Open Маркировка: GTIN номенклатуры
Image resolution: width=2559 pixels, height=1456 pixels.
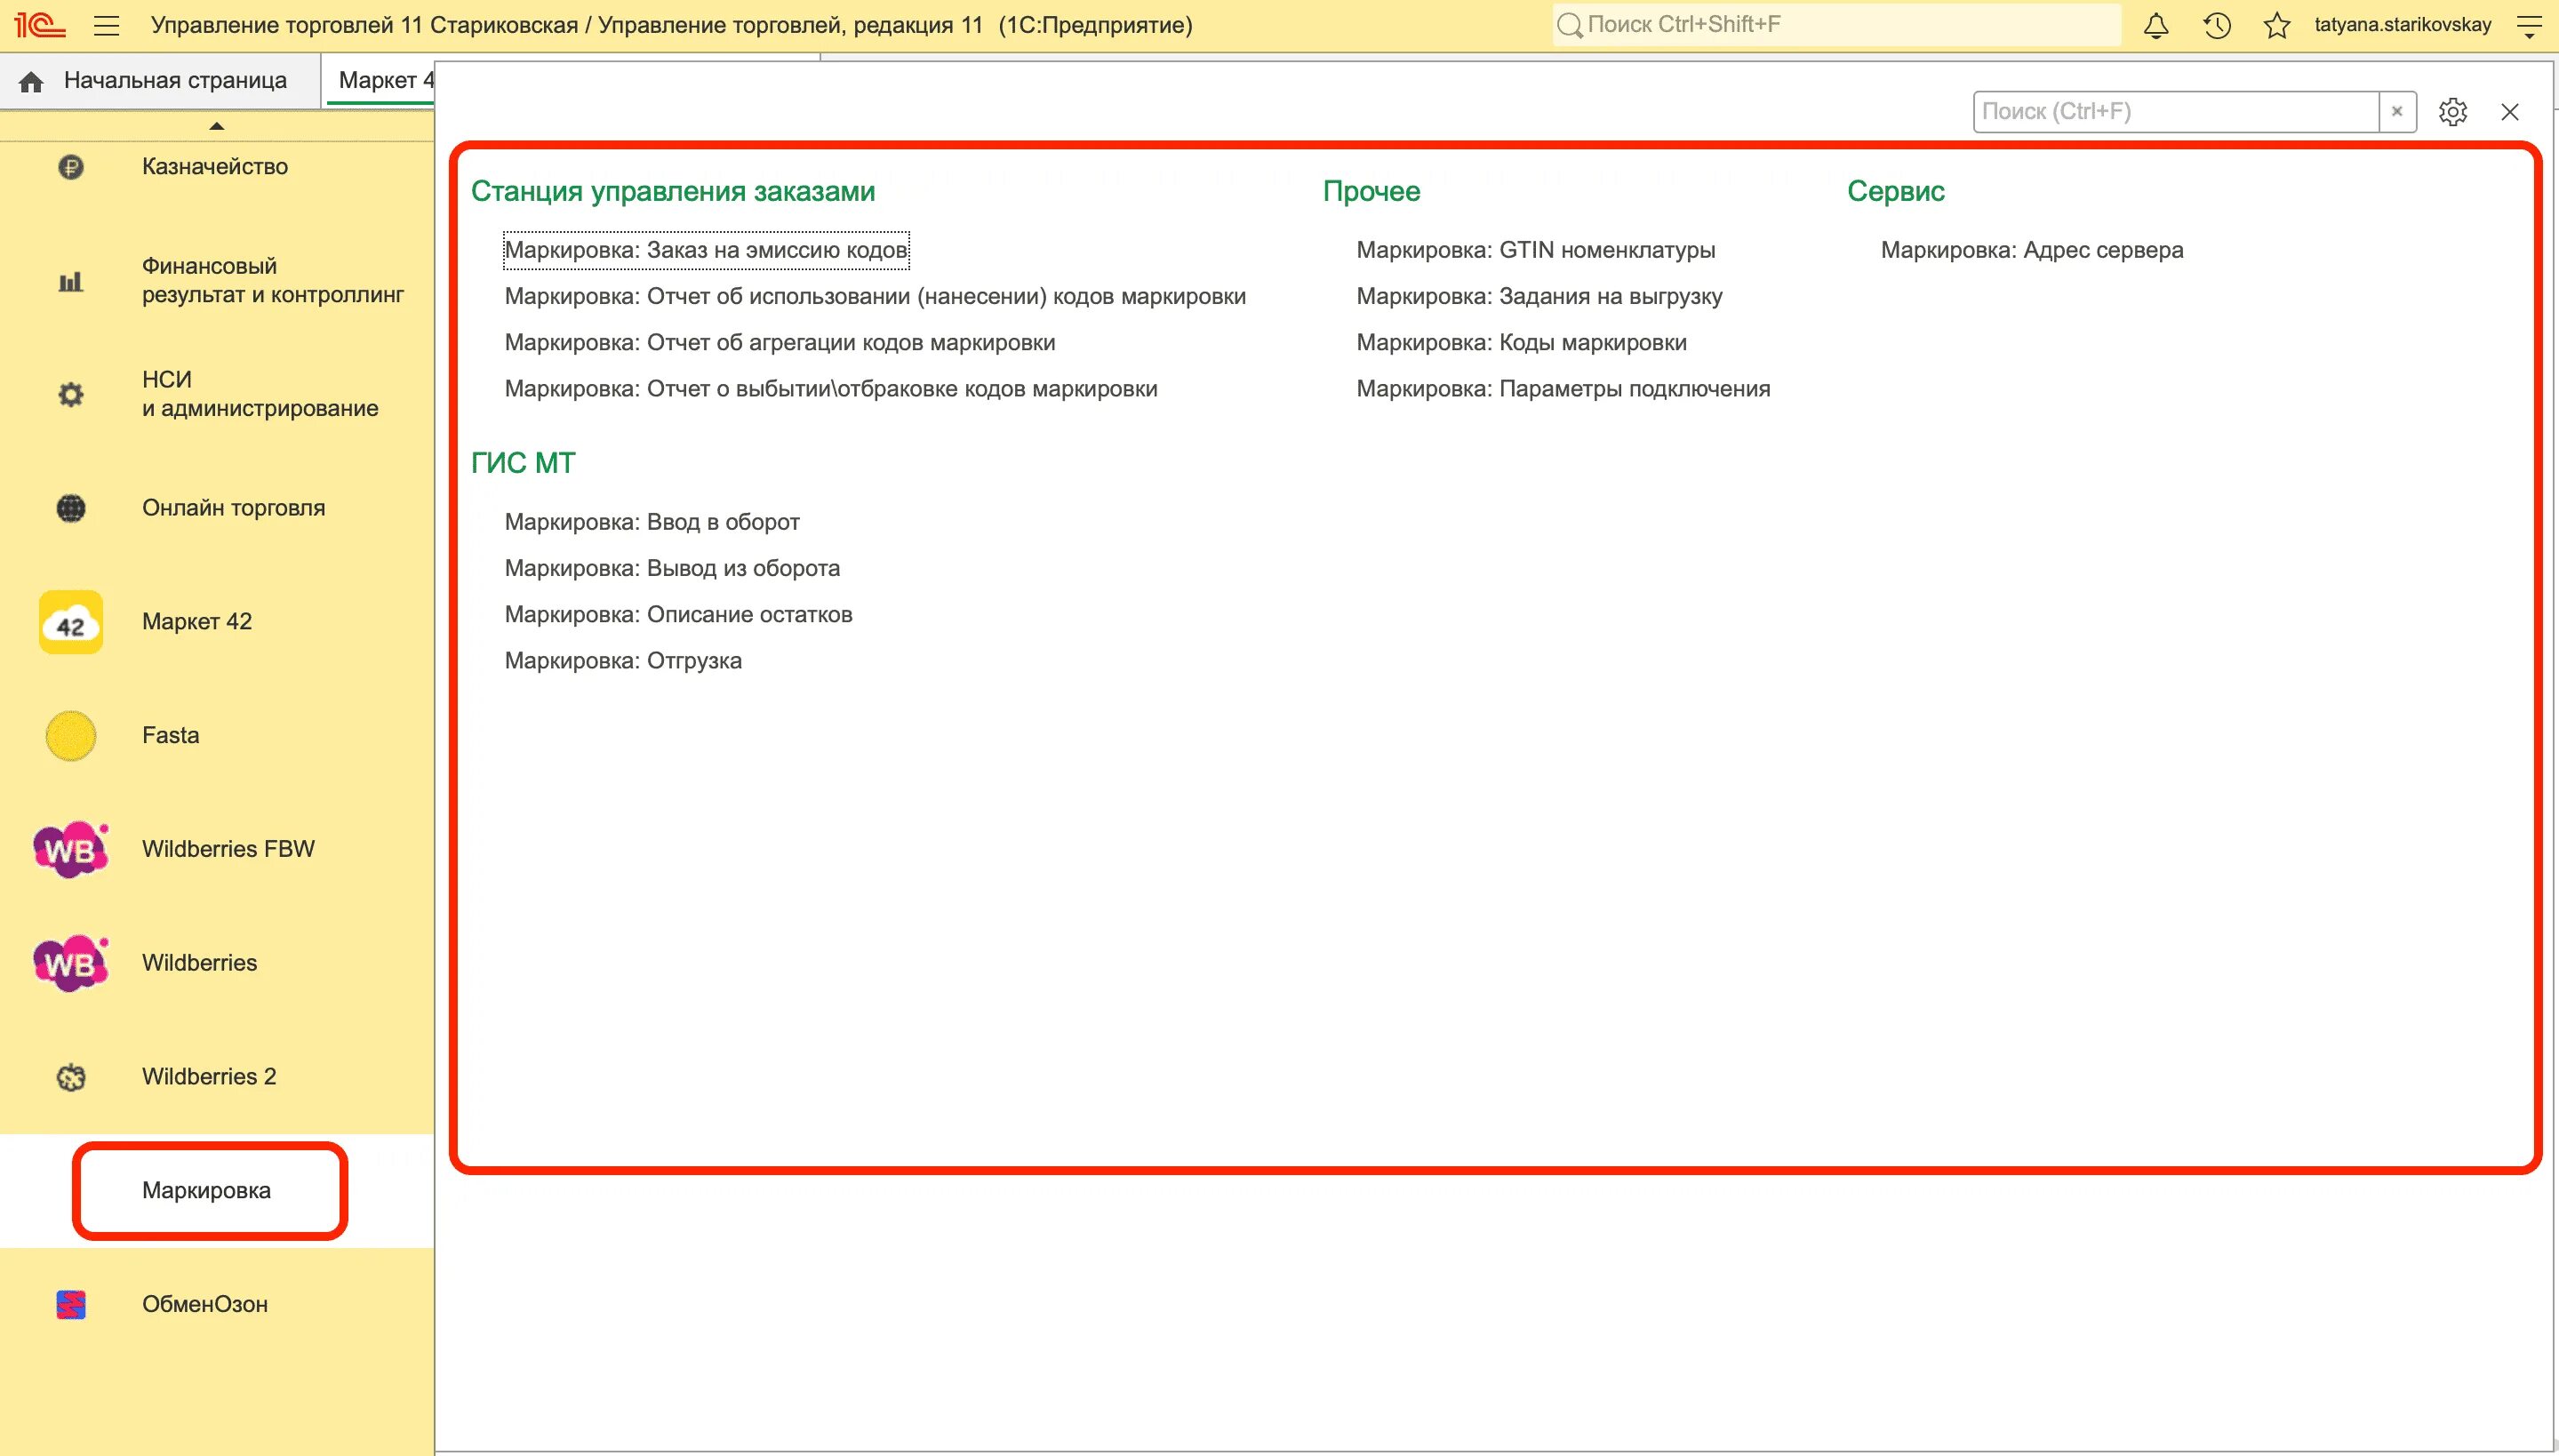tap(1536, 250)
